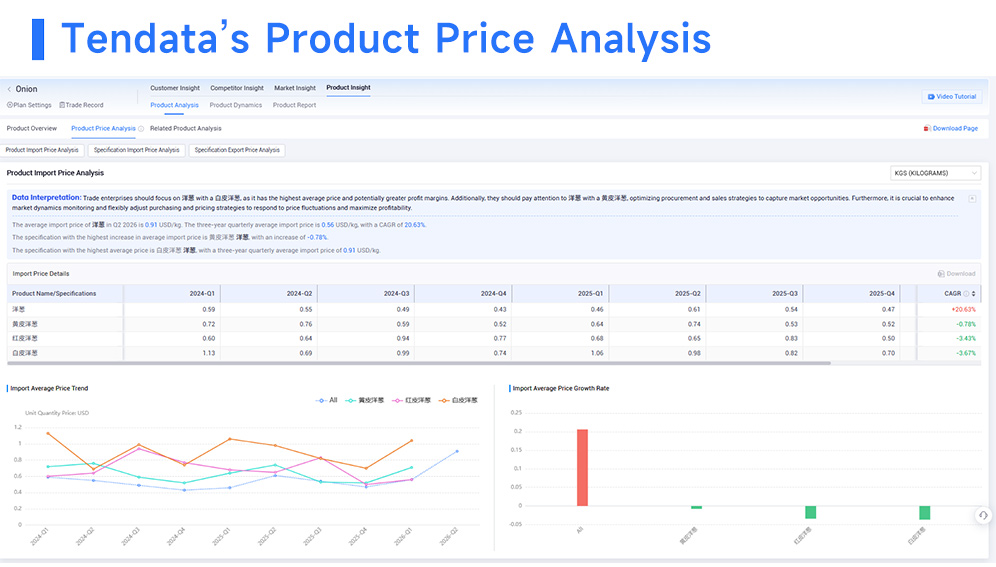Toggle the All series in chart legend
Viewport: 996px width, 567px height.
coord(326,401)
